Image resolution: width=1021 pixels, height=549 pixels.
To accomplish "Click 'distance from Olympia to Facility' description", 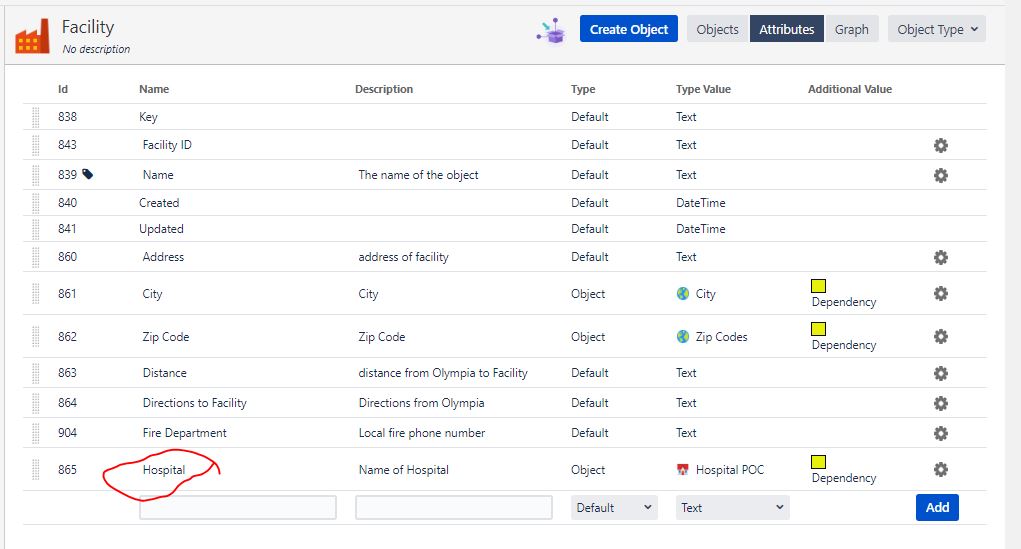I will click(443, 373).
